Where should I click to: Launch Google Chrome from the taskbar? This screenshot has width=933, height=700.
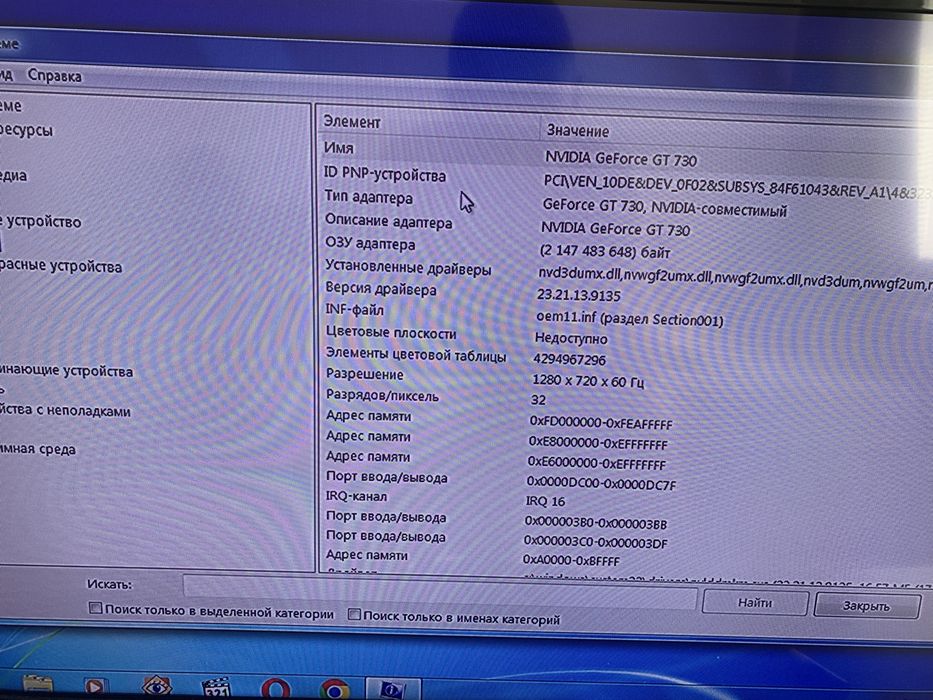(x=334, y=691)
